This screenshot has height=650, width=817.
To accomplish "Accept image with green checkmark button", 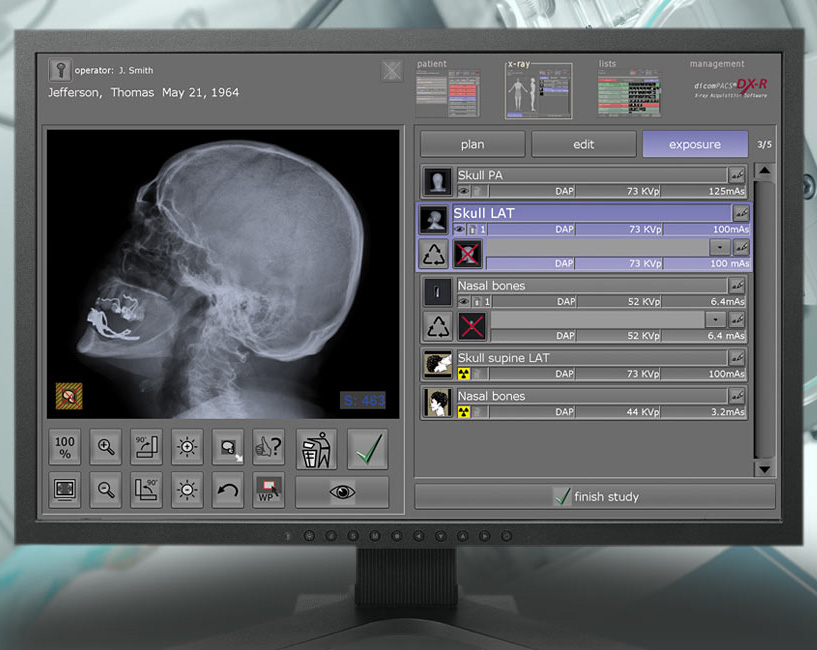I will point(367,449).
